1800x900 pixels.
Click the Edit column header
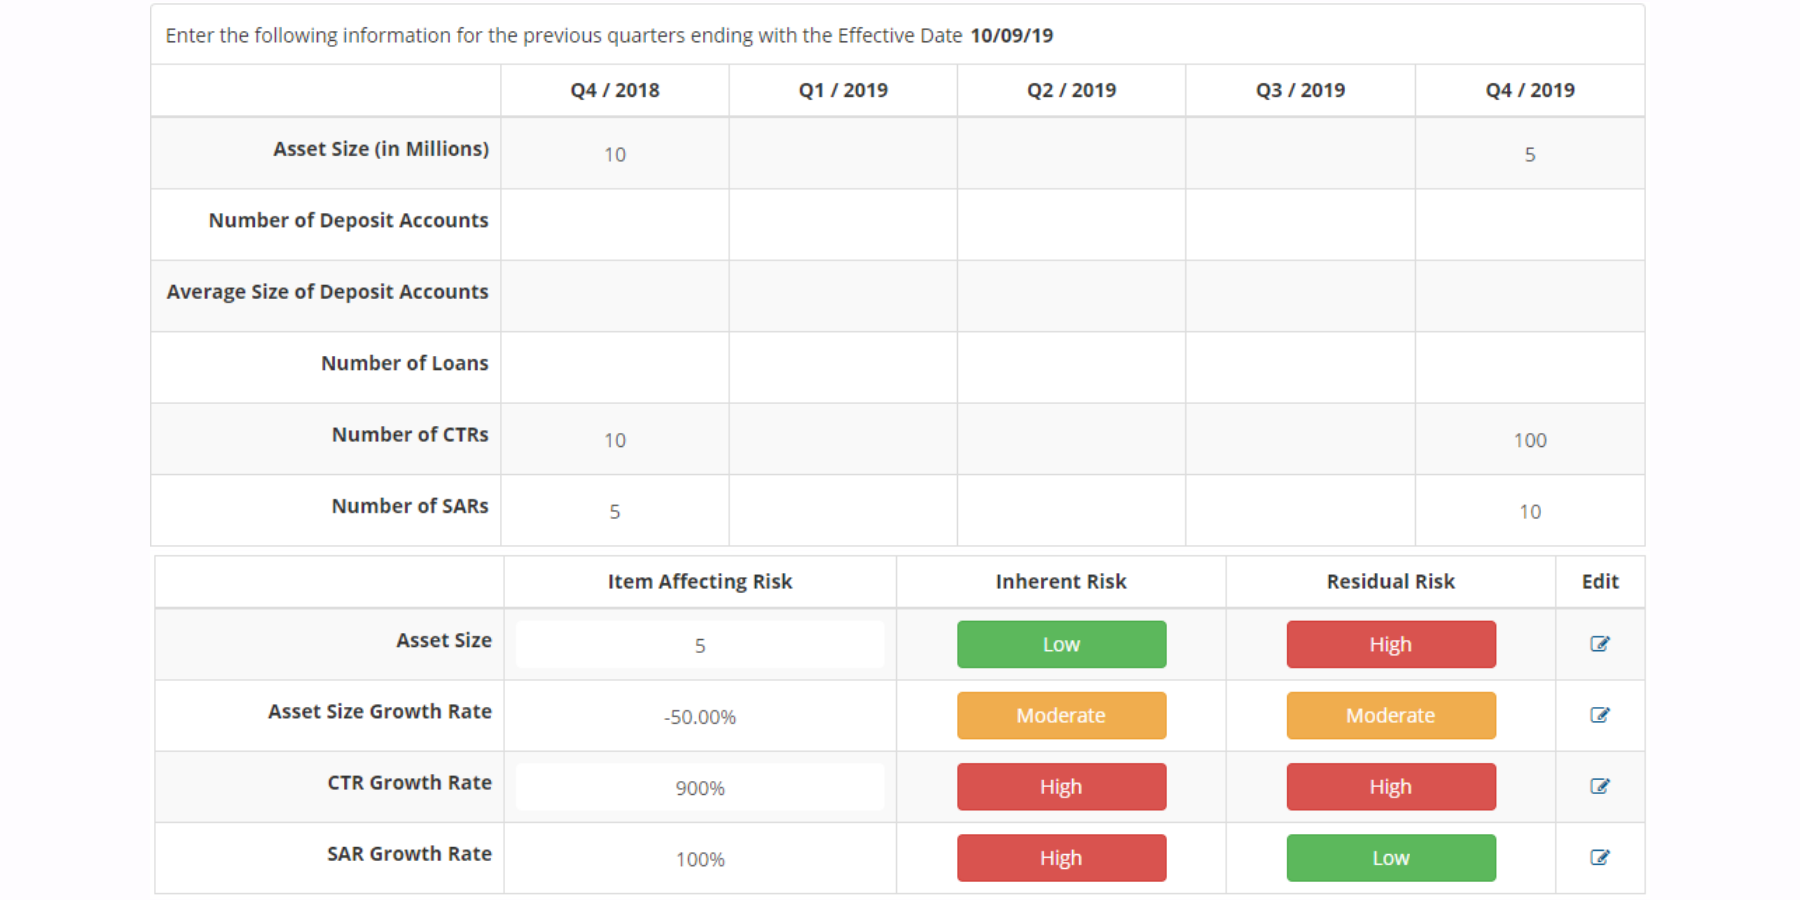(1600, 581)
